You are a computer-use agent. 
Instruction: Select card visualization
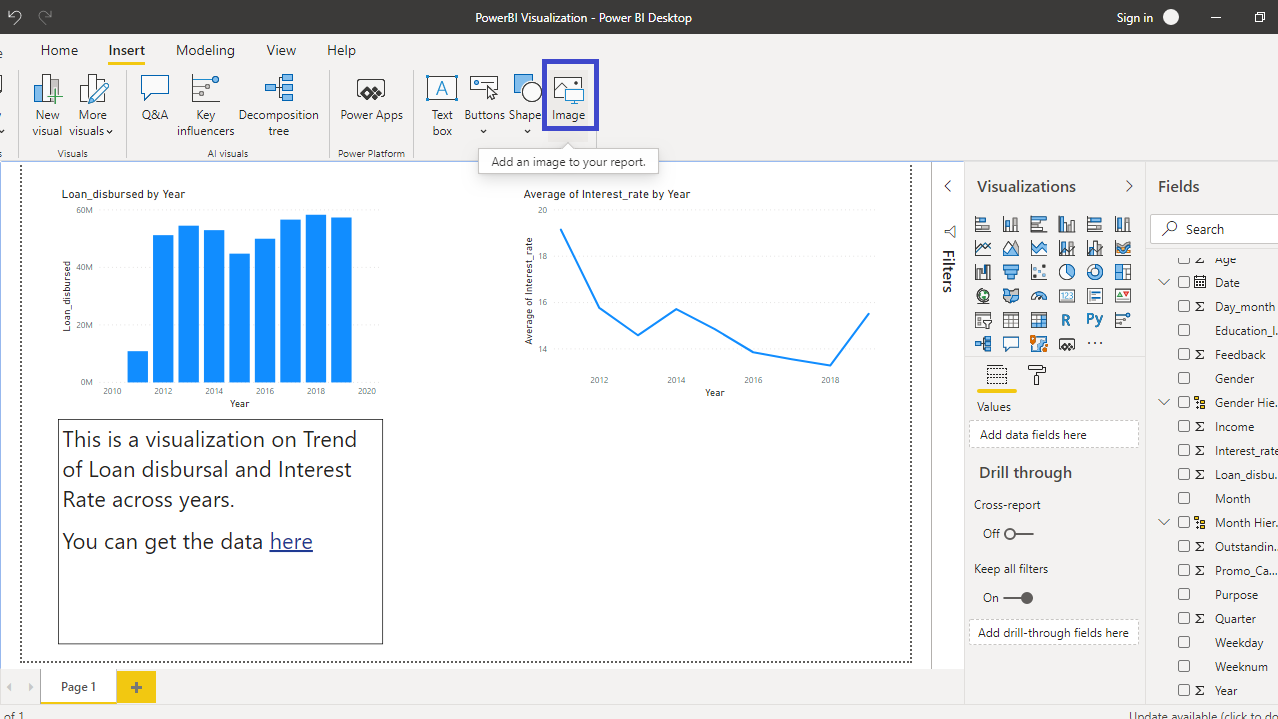tap(1067, 296)
